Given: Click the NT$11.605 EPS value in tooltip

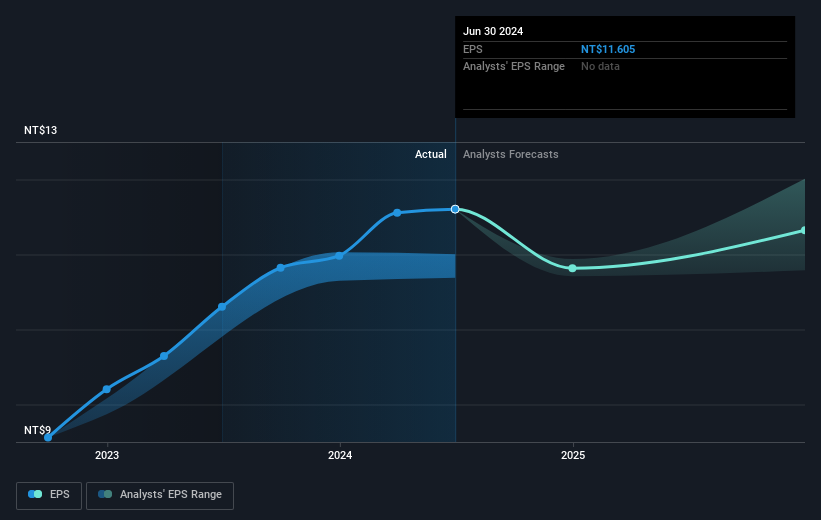Looking at the screenshot, I should pos(608,49).
